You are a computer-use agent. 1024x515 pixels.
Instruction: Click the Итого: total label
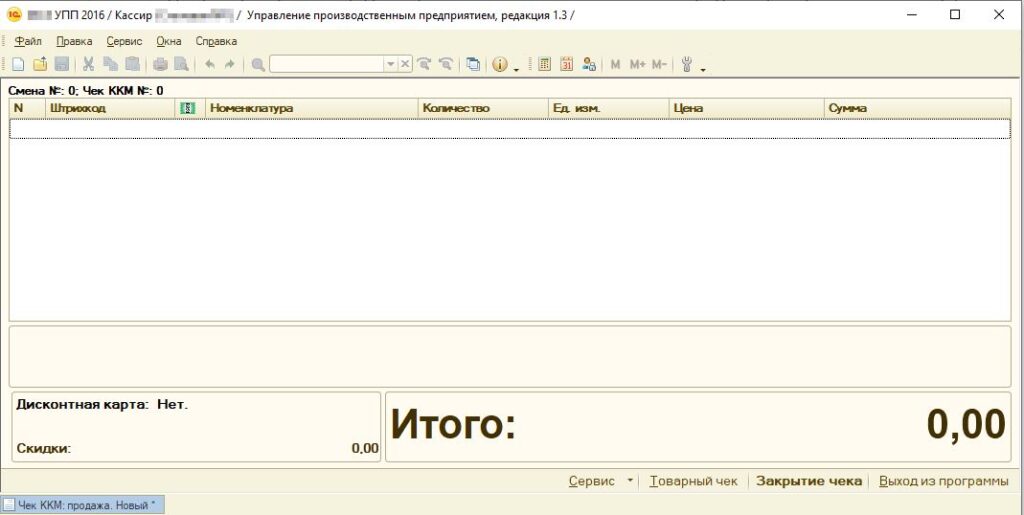coord(453,424)
